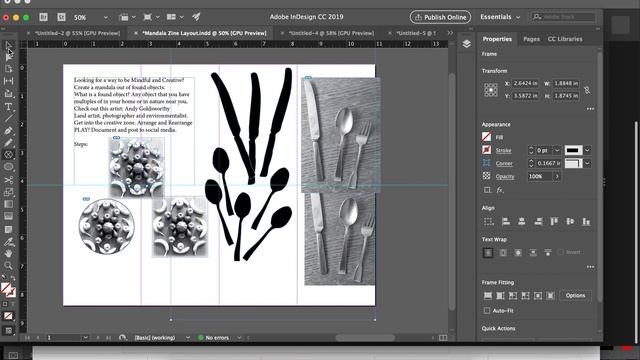
Task: Click the Publish Online button
Action: (440, 17)
